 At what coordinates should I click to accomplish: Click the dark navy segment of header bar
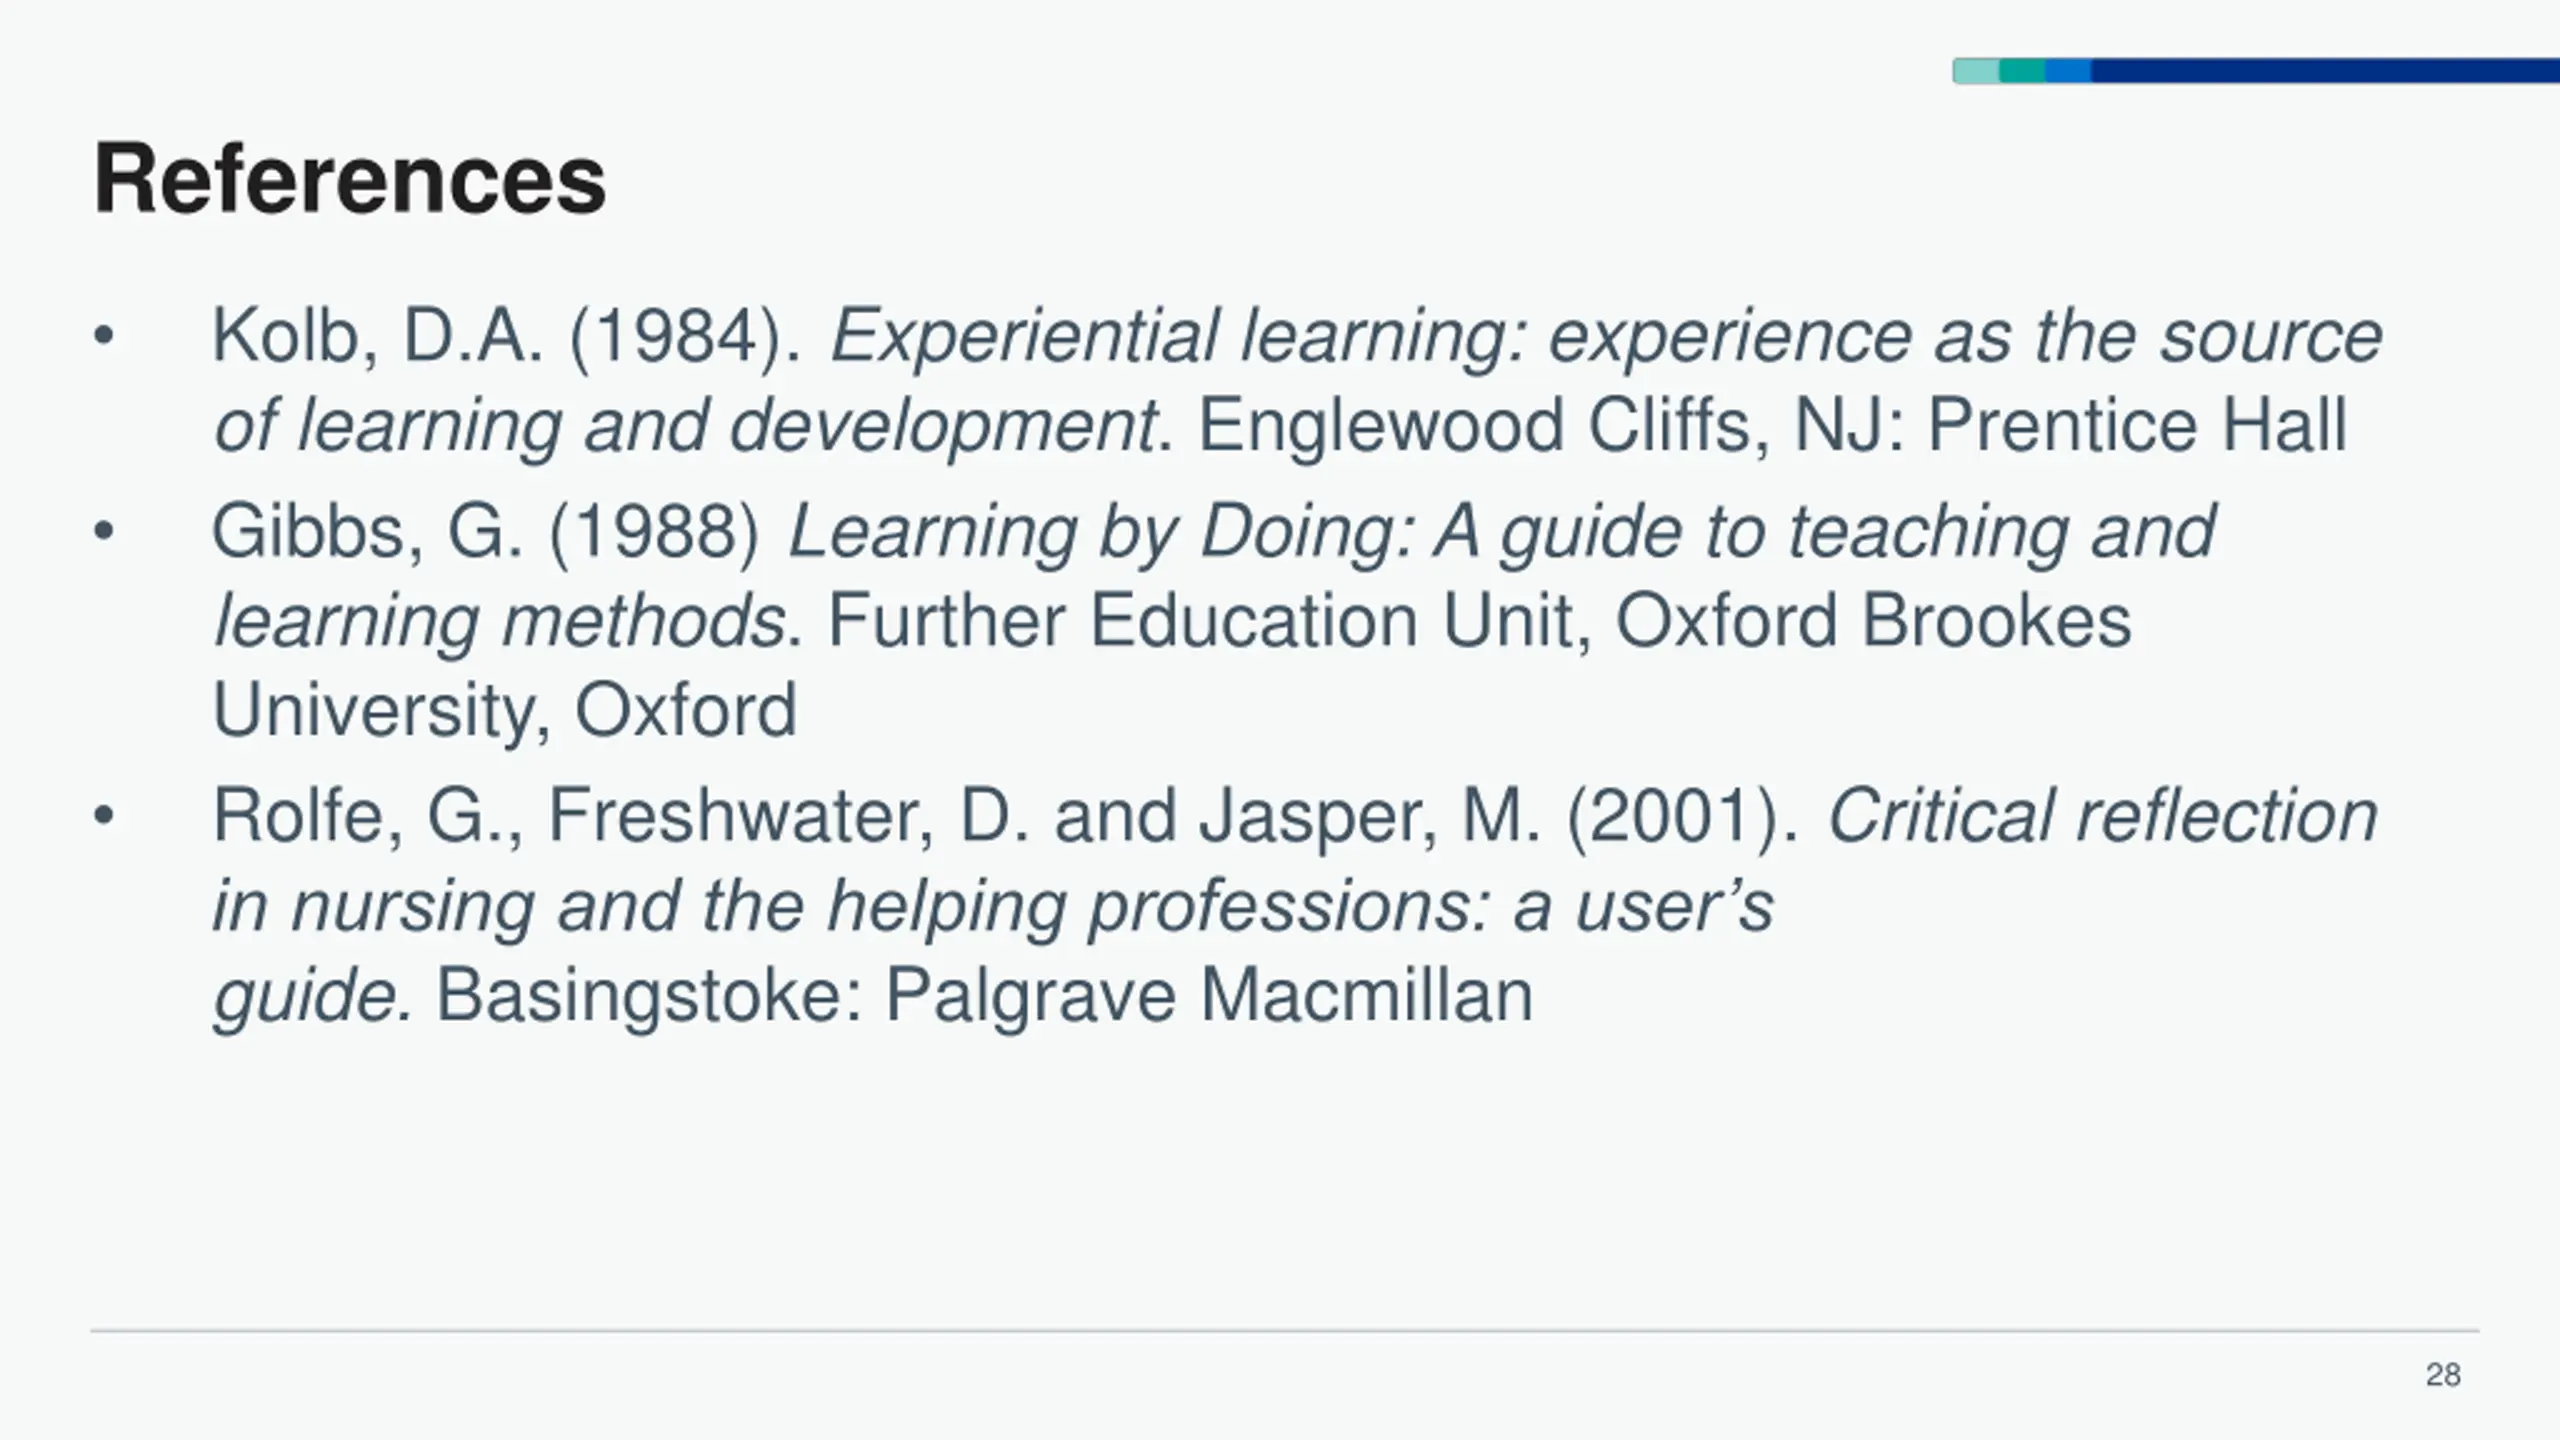[2325, 71]
